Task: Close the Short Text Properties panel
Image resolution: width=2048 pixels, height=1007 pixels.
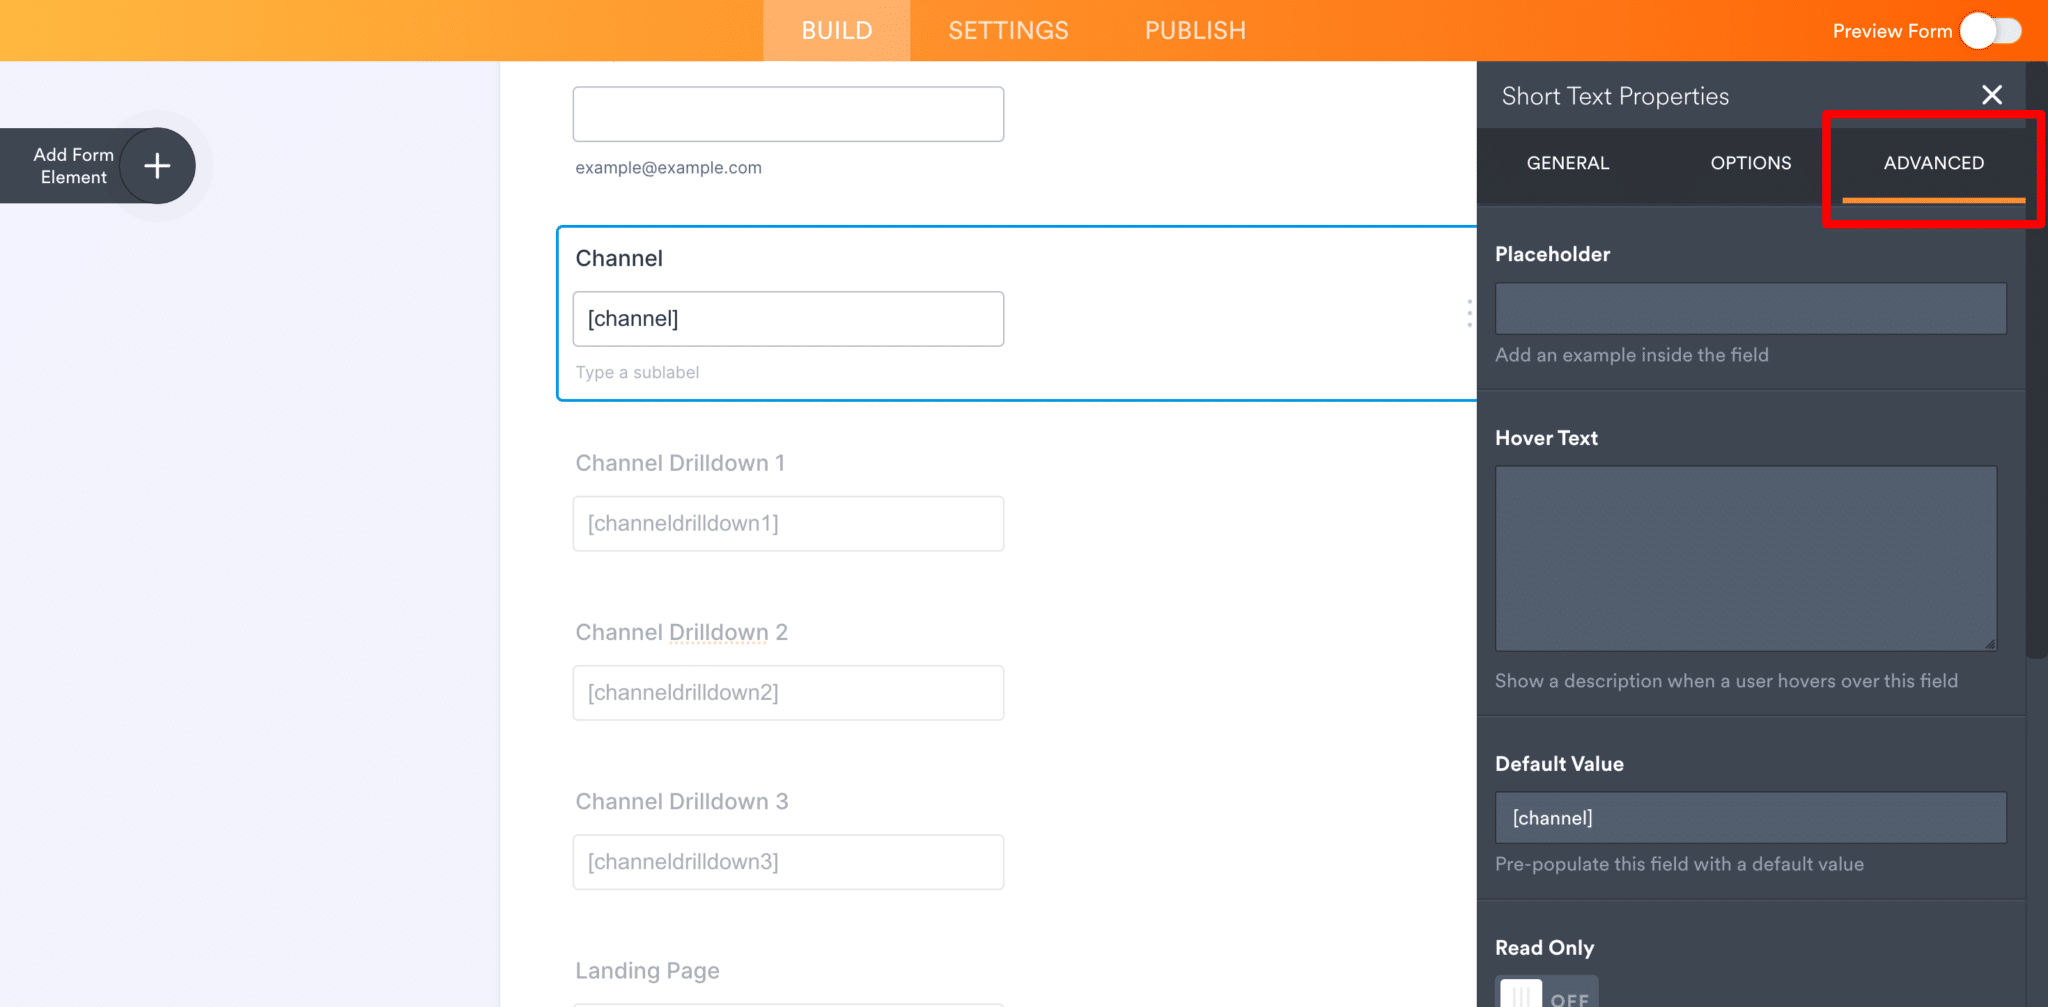Action: 1991,95
